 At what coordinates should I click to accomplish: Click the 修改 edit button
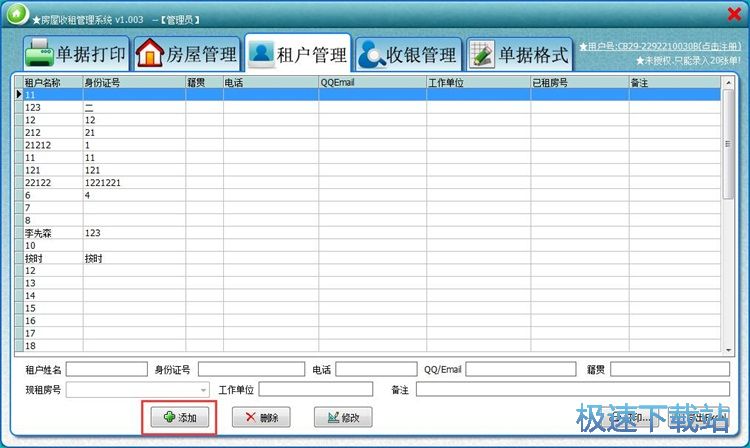click(x=343, y=417)
